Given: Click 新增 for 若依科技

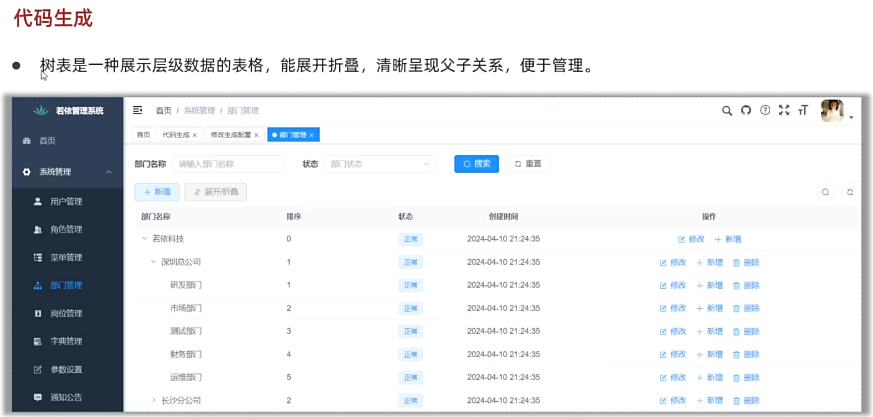Looking at the screenshot, I should [x=728, y=239].
